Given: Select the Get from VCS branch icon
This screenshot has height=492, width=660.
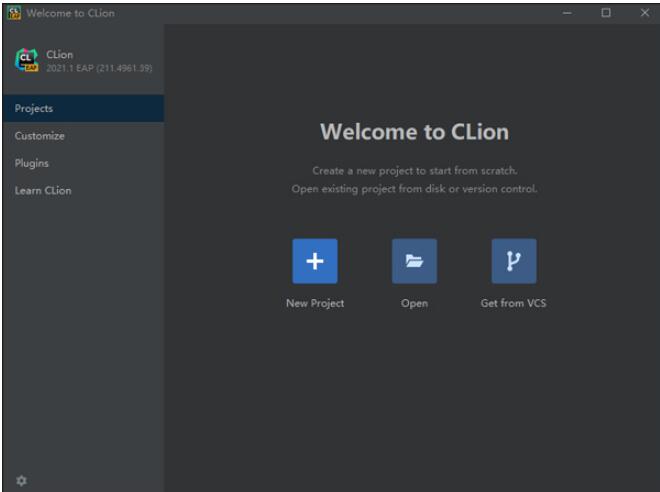Looking at the screenshot, I should coord(513,261).
